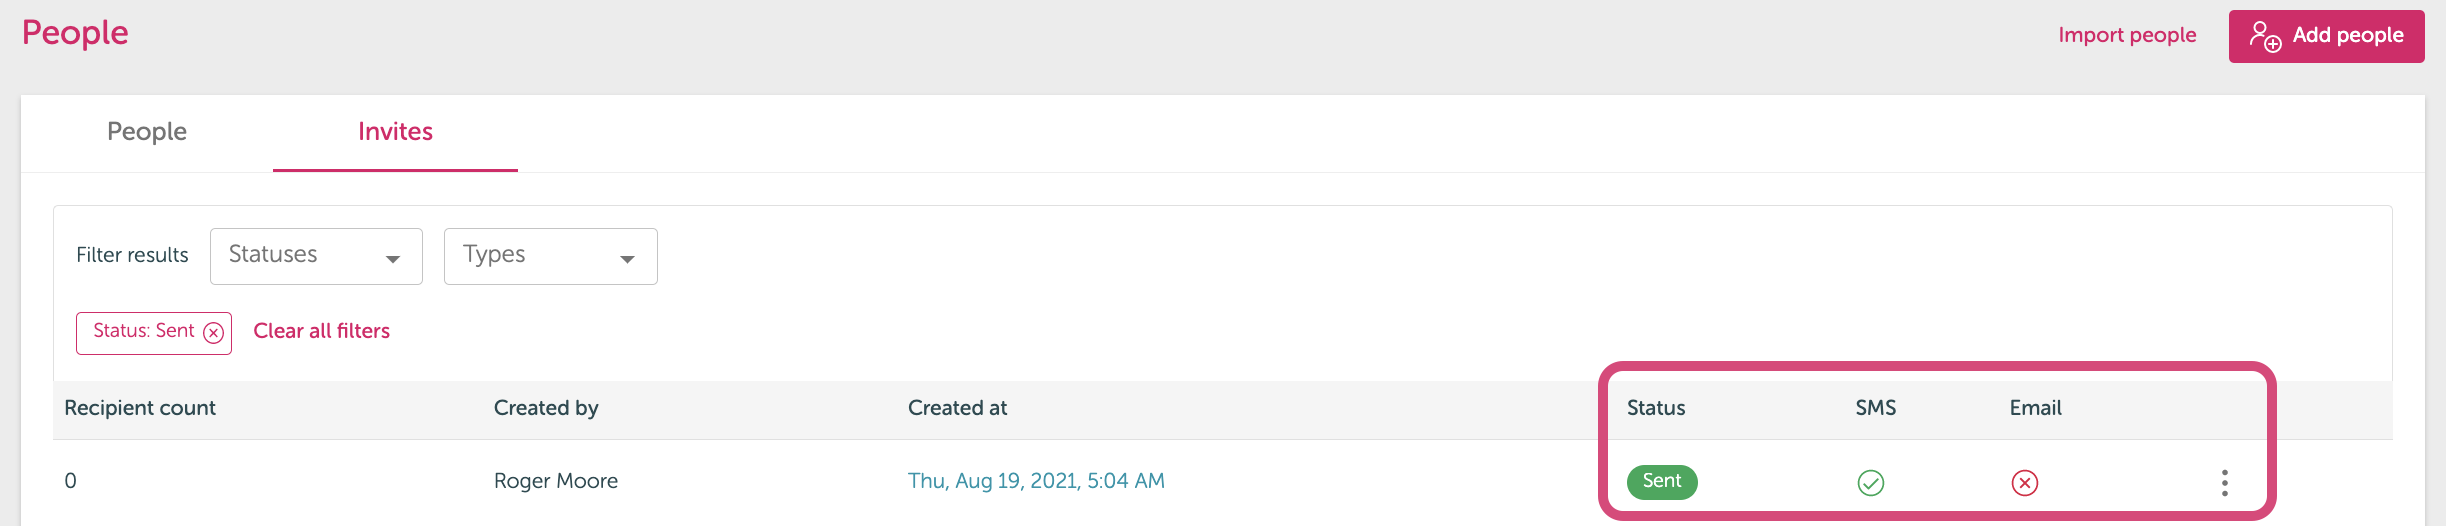
Task: Click the Created by column header
Action: coord(546,408)
